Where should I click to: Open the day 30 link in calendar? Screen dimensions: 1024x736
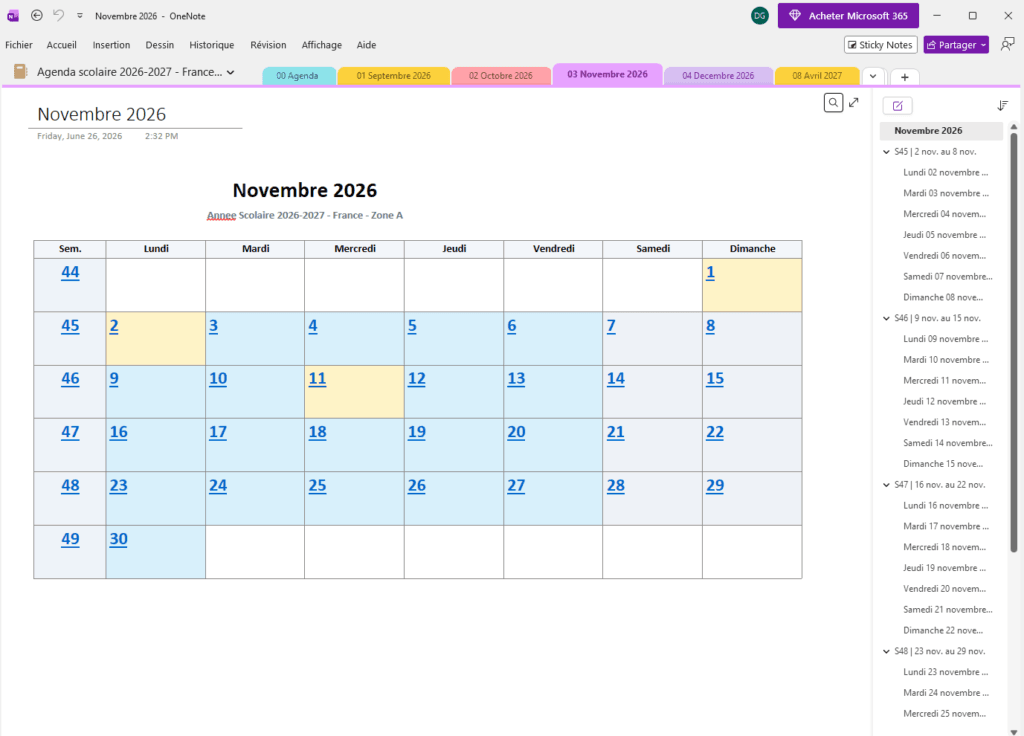click(x=118, y=539)
